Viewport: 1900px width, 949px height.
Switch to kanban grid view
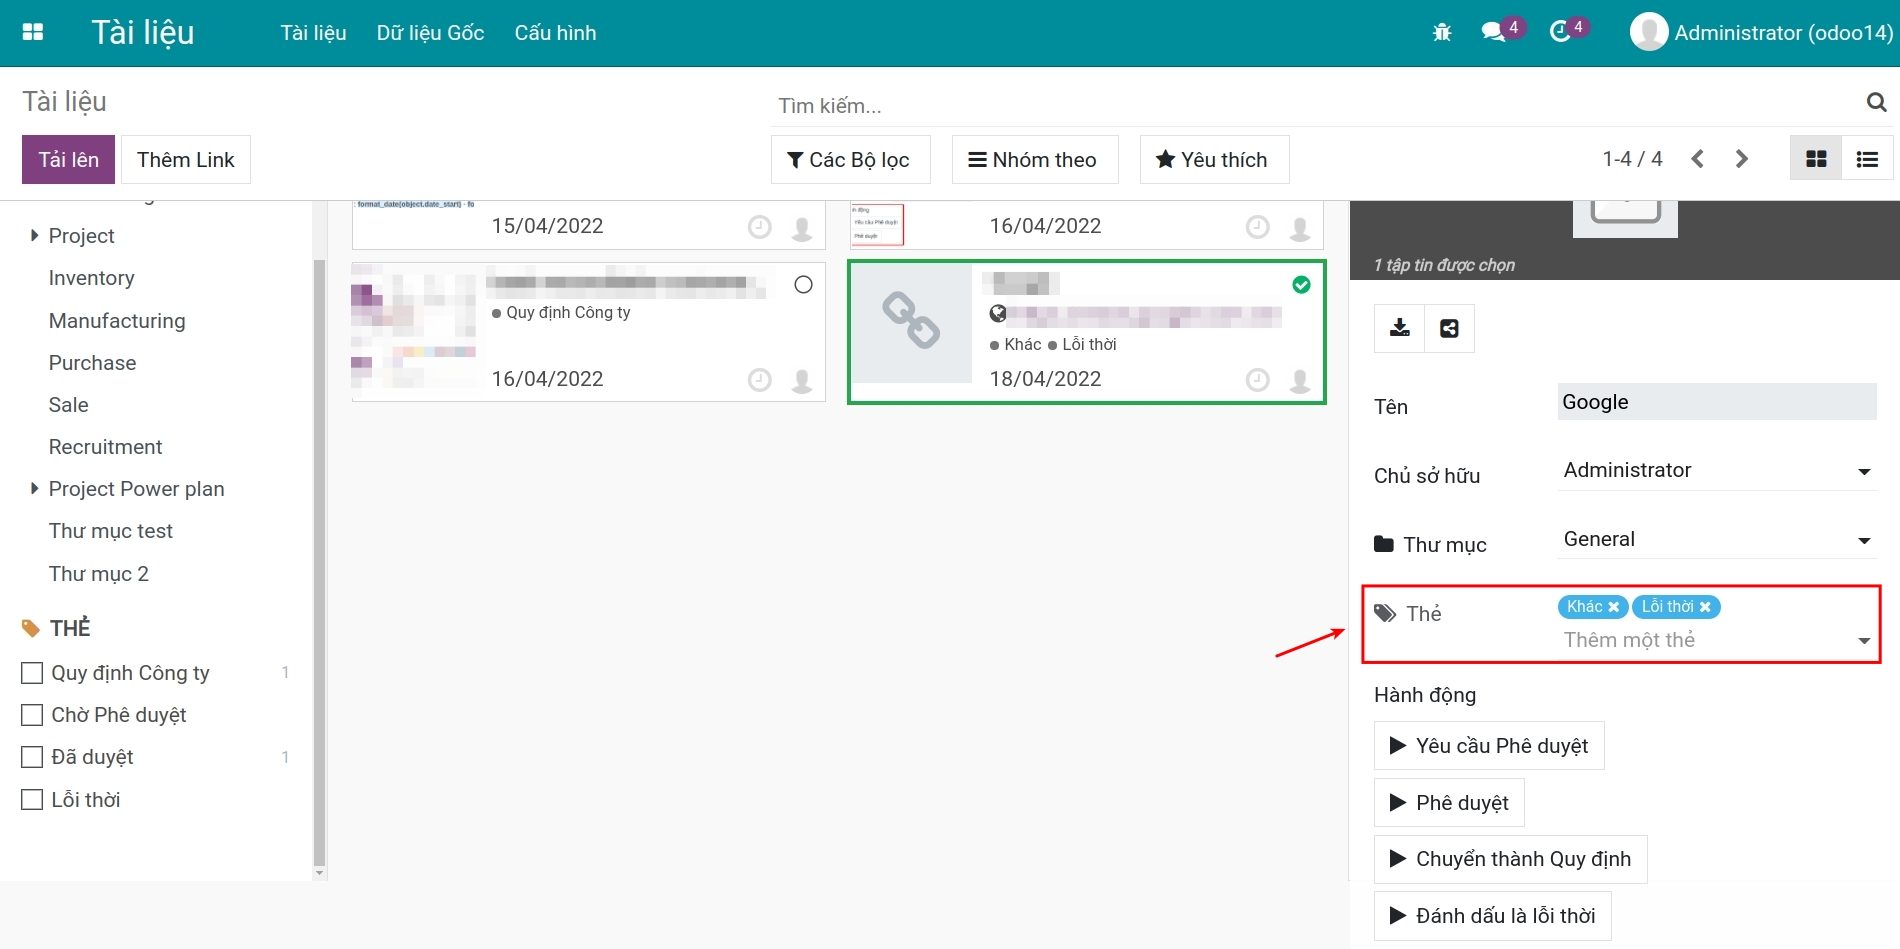pyautogui.click(x=1816, y=159)
